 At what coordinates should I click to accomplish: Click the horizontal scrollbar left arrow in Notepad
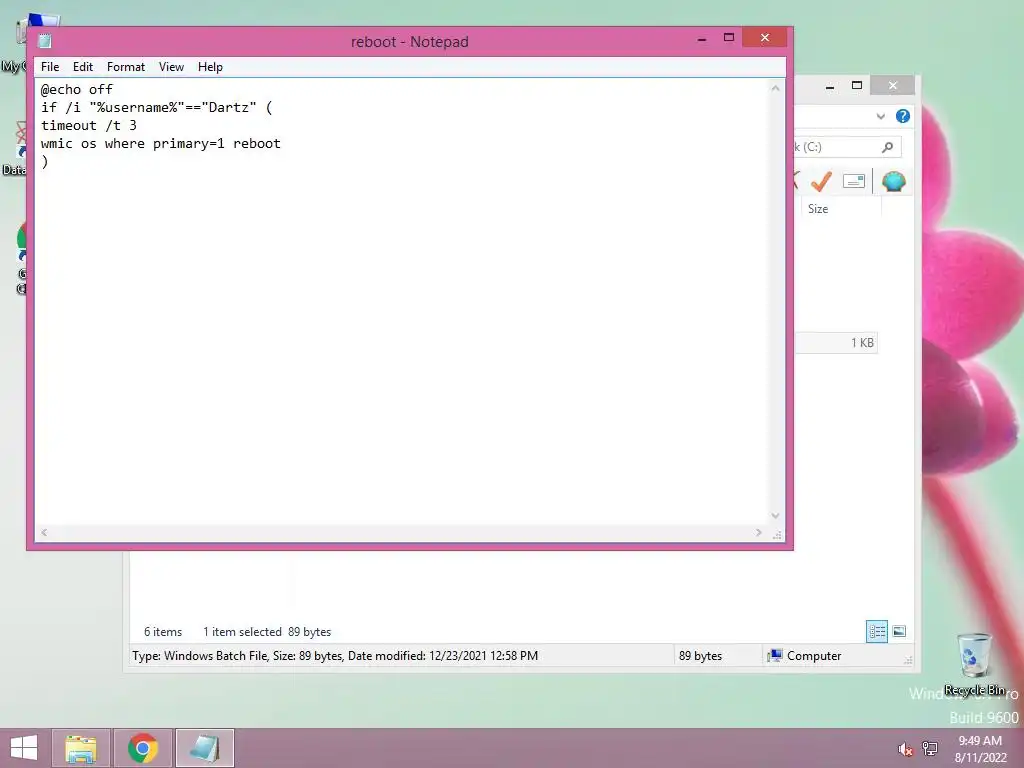(x=44, y=533)
